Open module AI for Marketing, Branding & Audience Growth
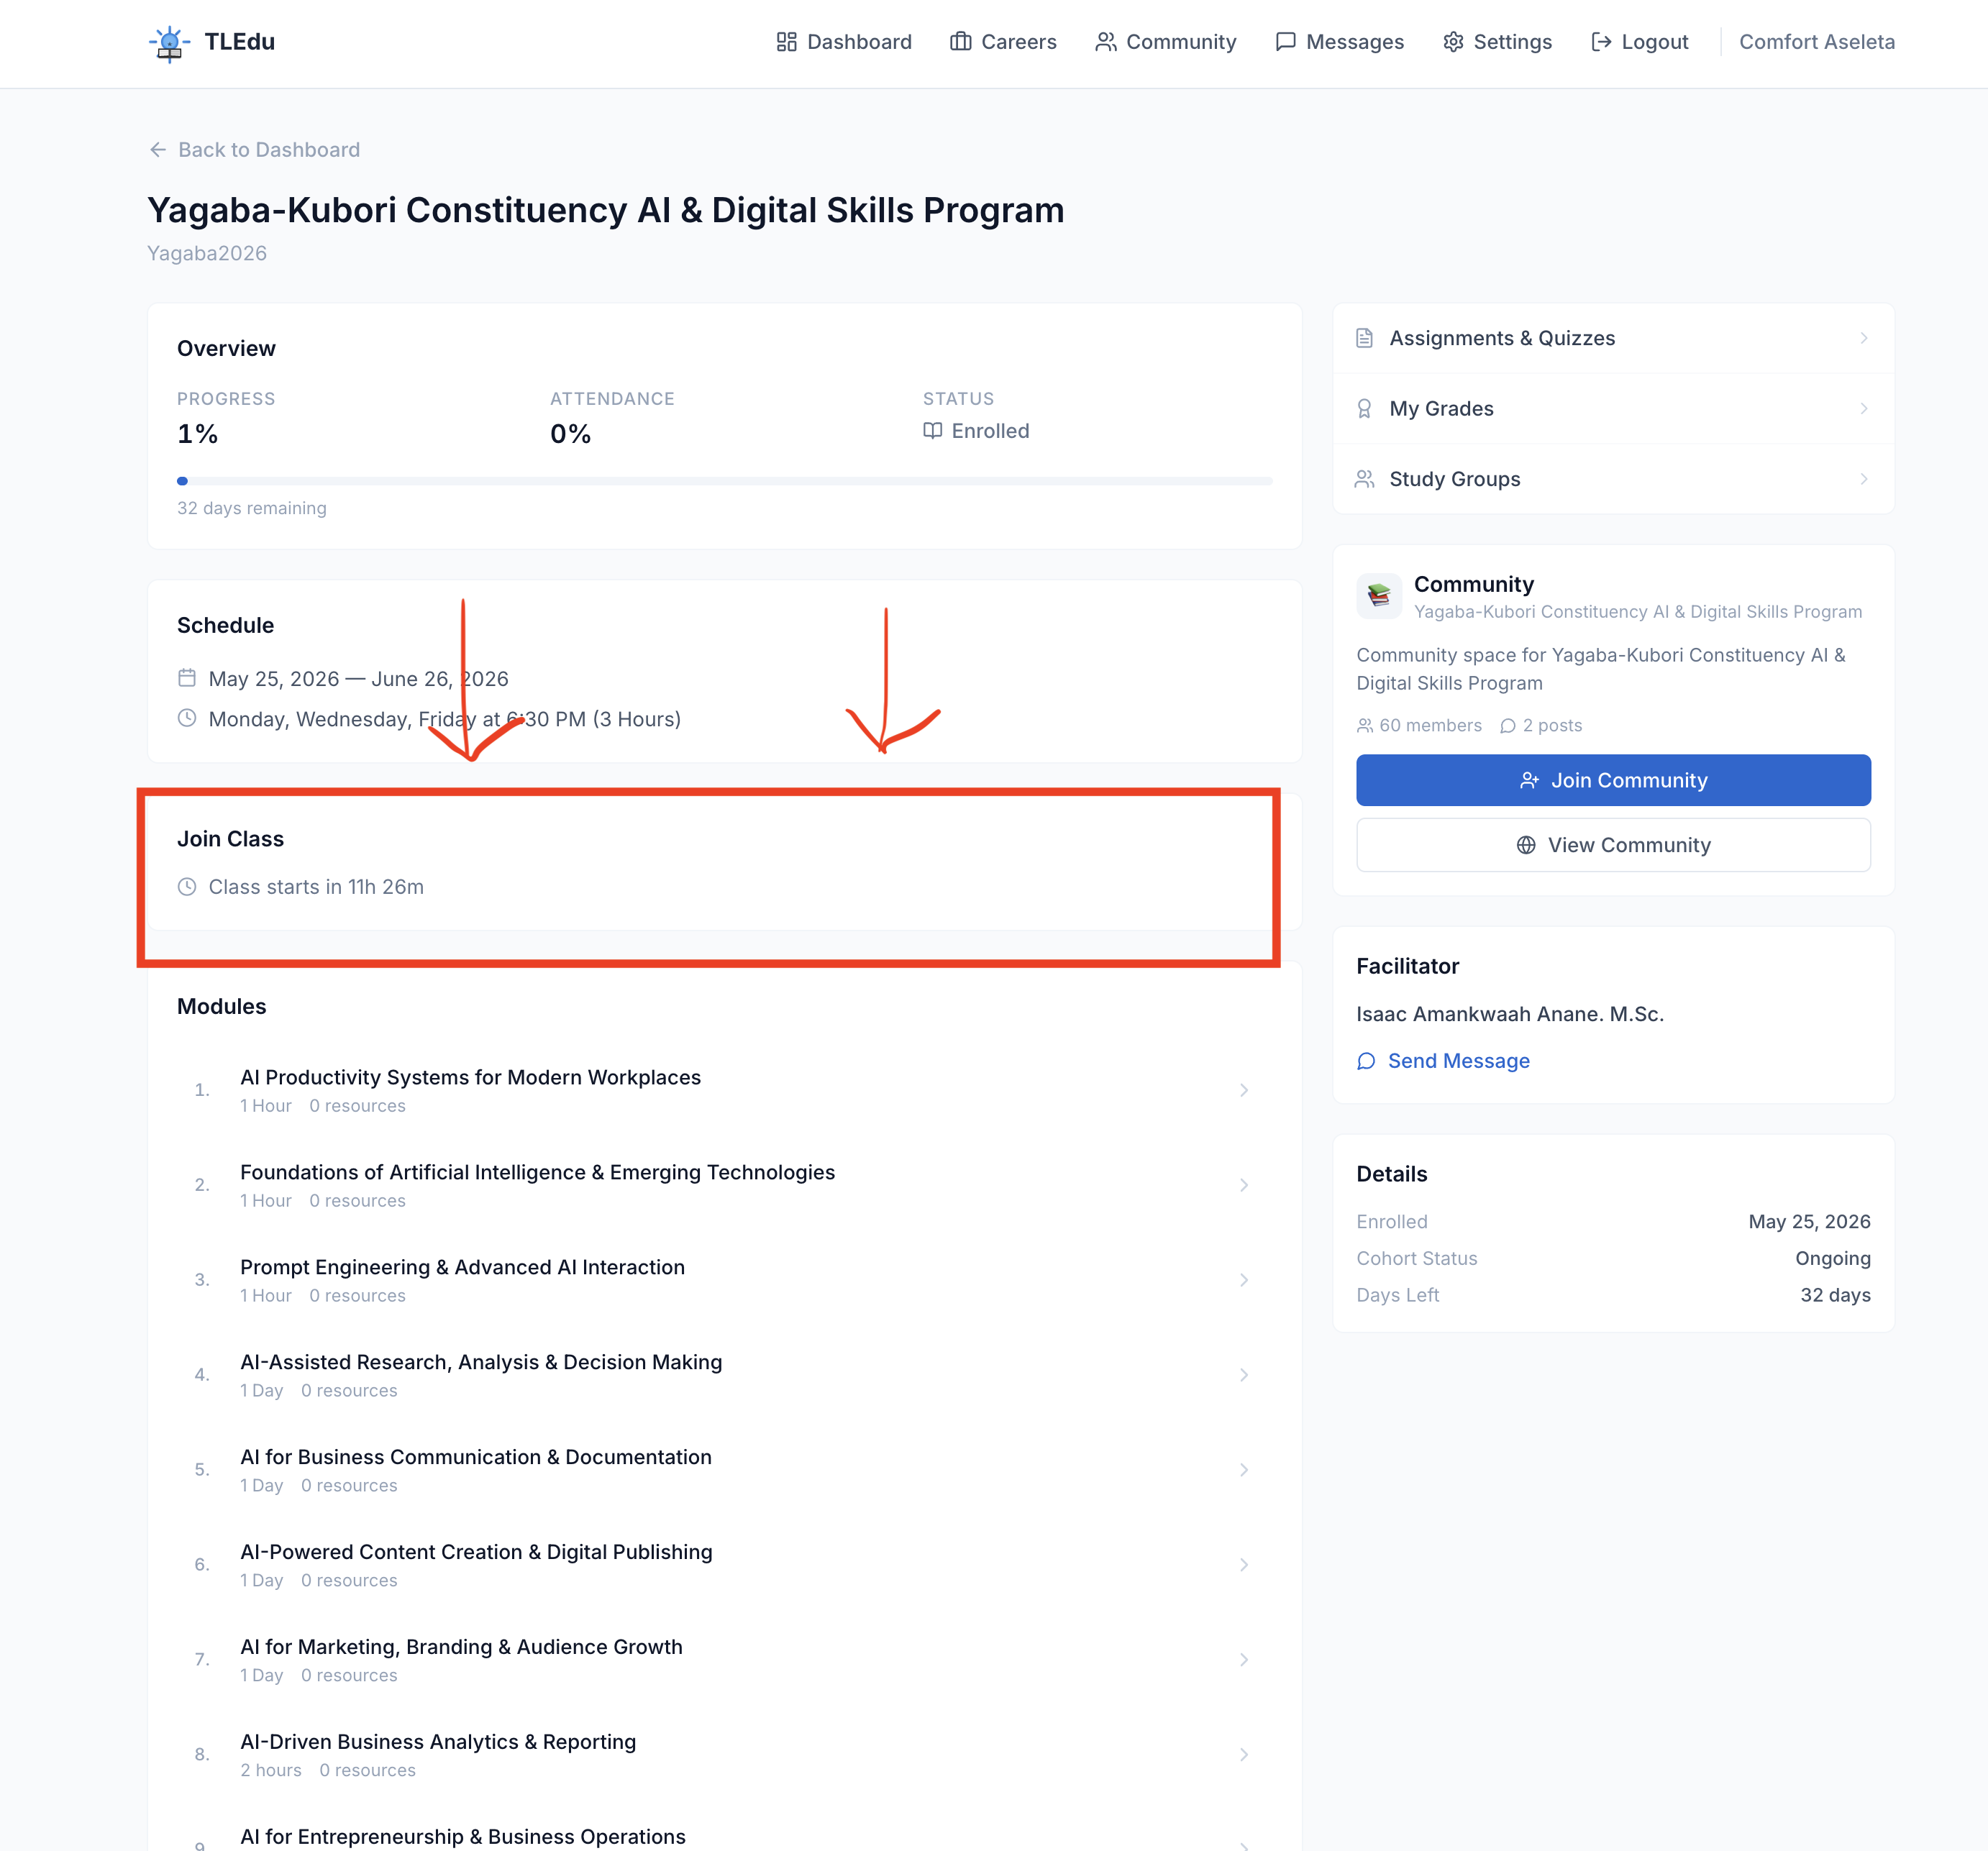Screen dimensions: 1988x1851 point(724,1660)
